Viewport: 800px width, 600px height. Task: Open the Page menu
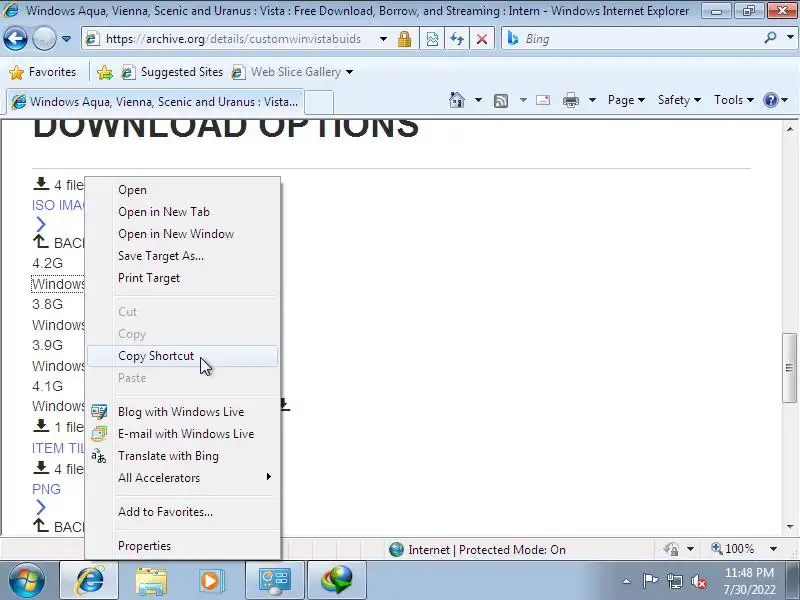626,100
